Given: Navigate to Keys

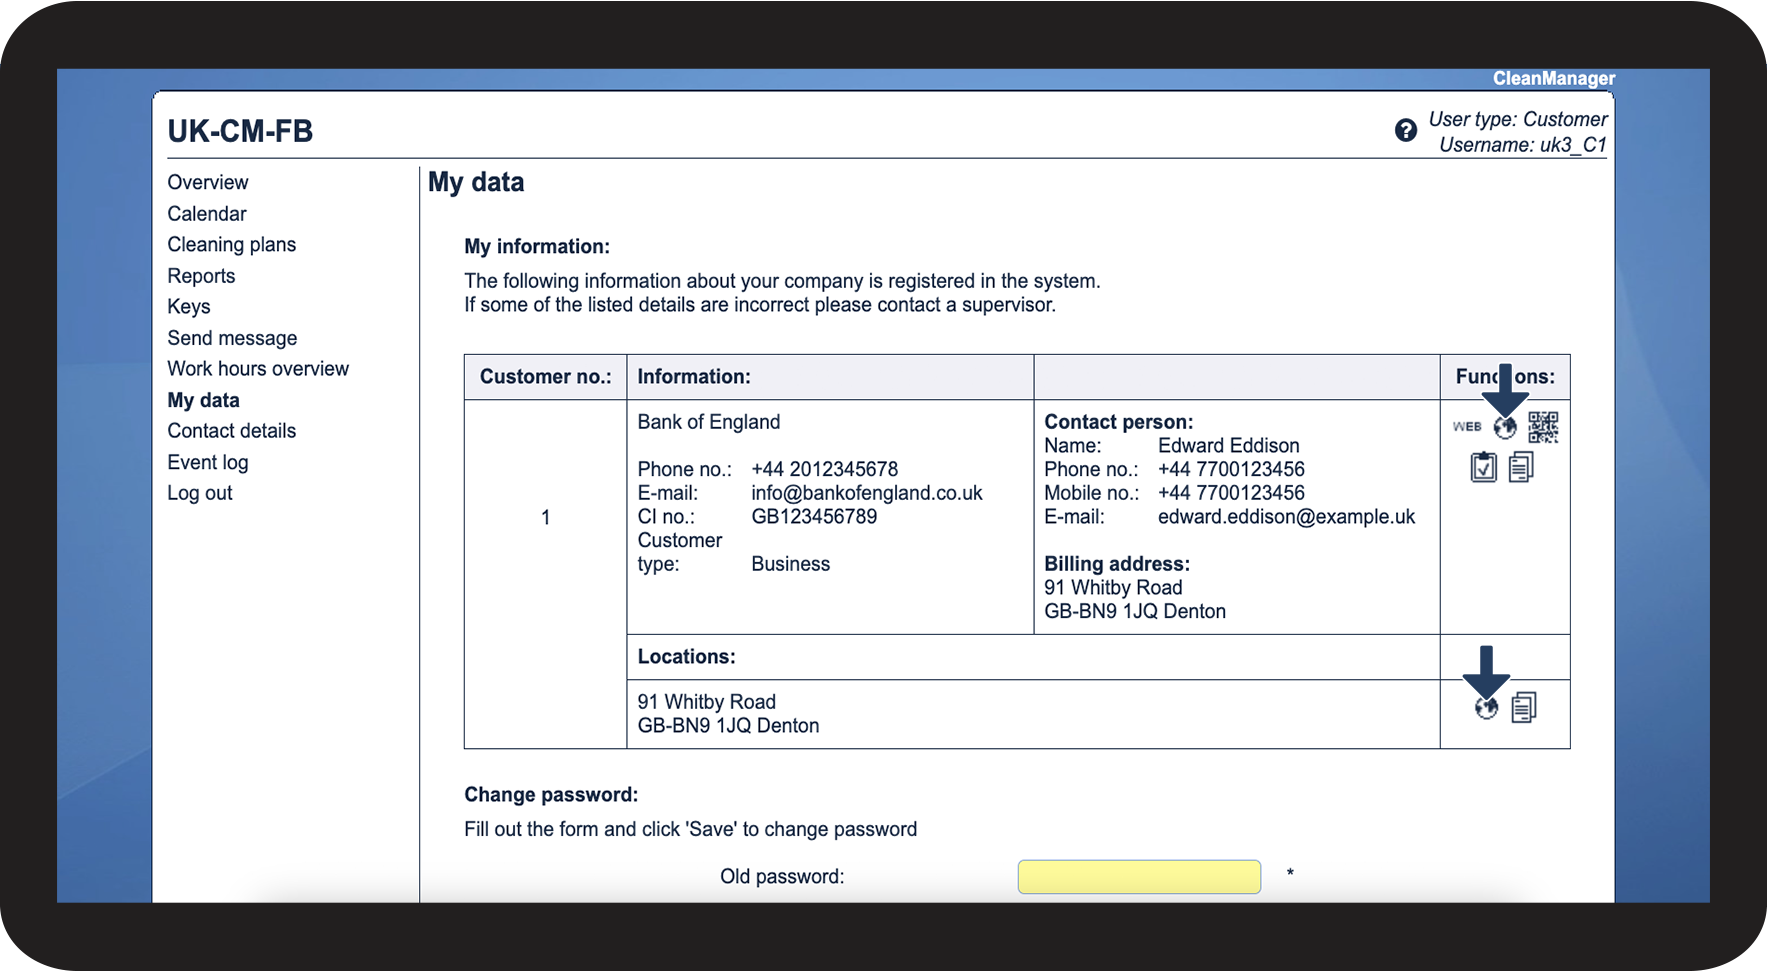Looking at the screenshot, I should tap(189, 307).
